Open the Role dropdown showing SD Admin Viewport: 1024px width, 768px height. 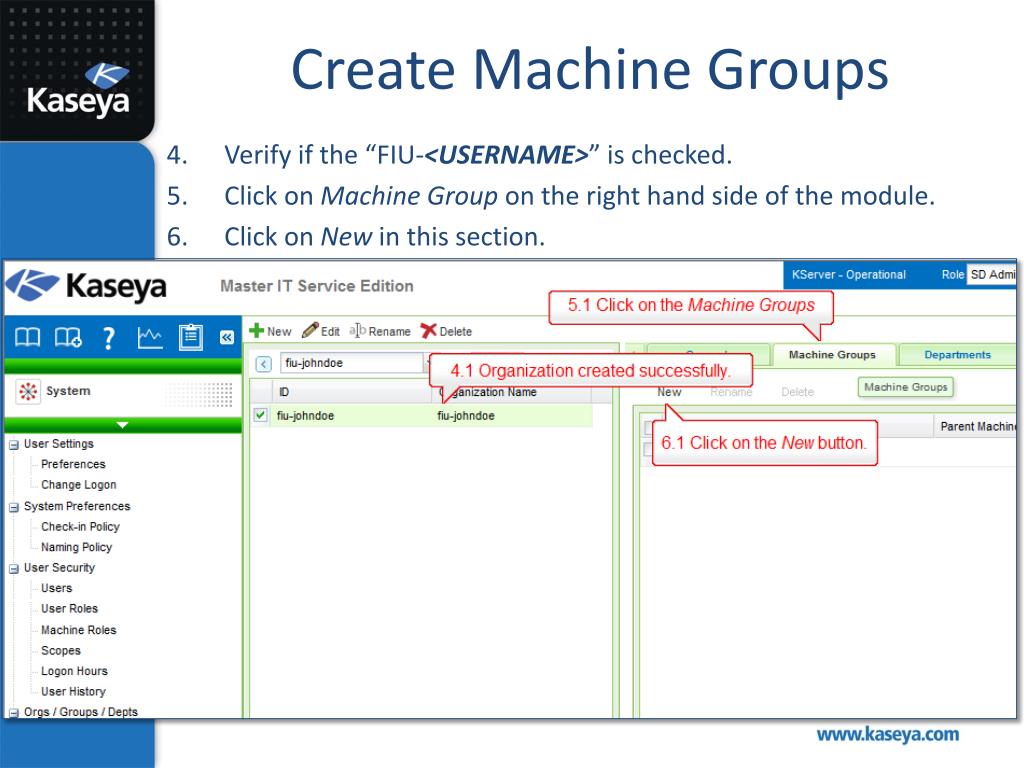click(x=992, y=274)
